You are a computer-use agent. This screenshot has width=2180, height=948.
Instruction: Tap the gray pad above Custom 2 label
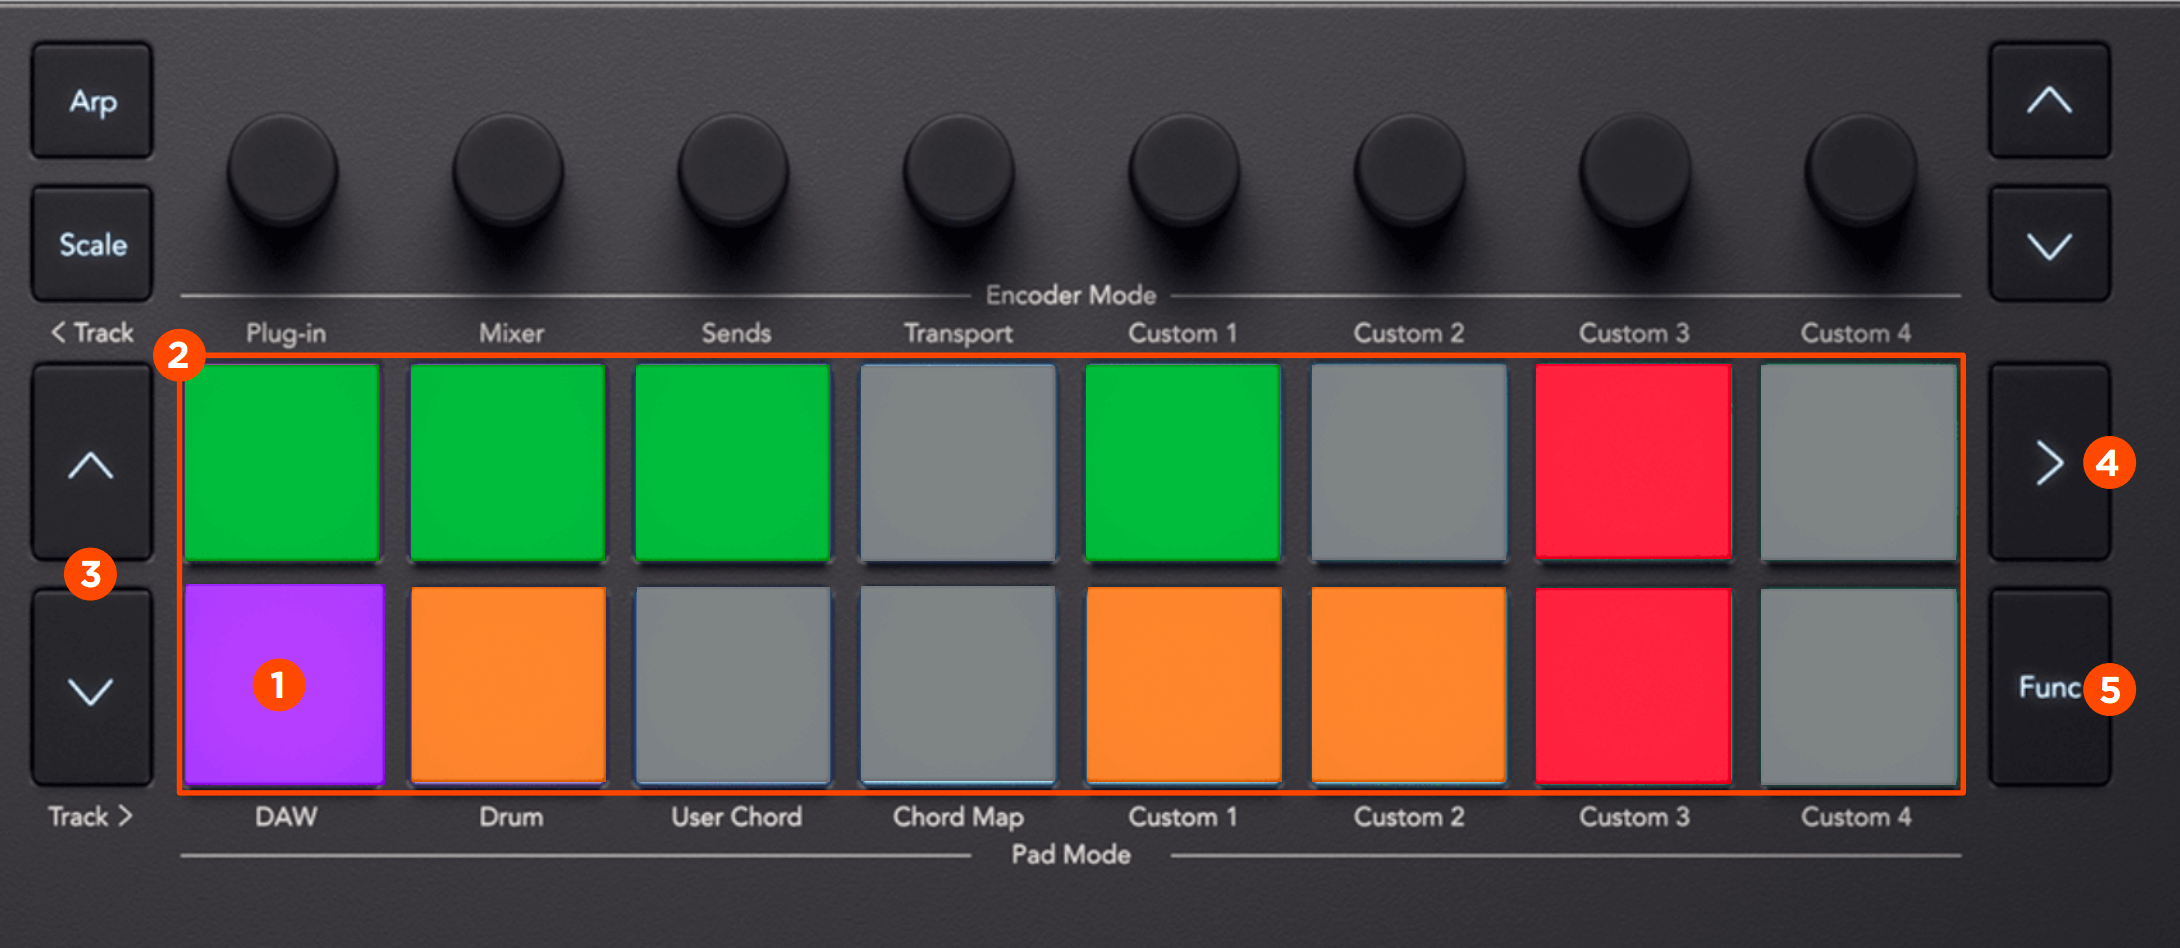point(1408,462)
